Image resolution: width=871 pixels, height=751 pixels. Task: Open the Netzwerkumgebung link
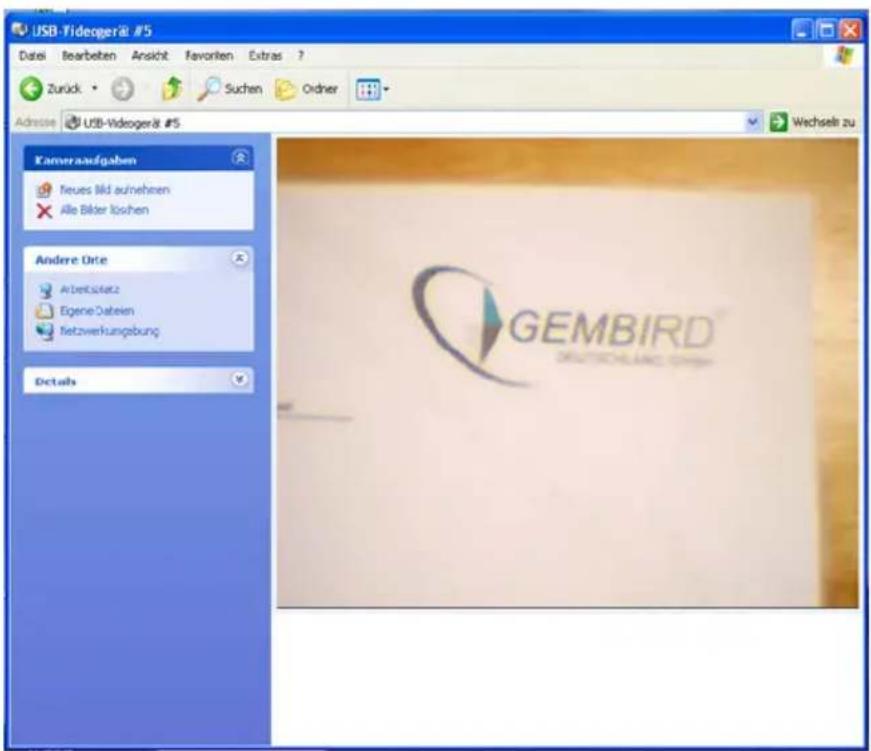tap(109, 331)
